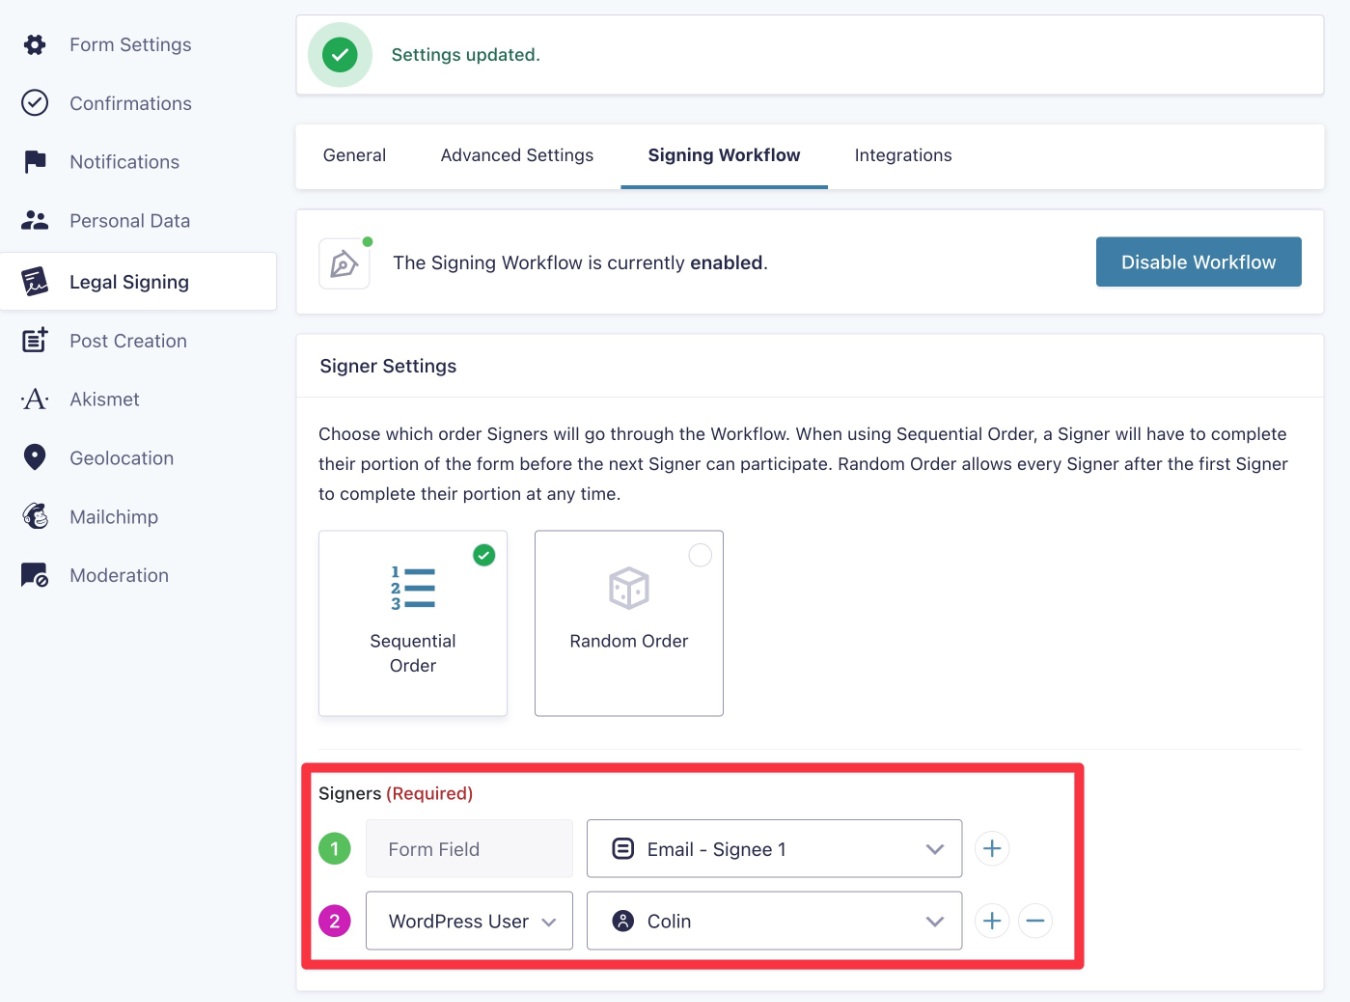The image size is (1350, 1002).
Task: Click the Disable Workflow button
Action: point(1198,262)
